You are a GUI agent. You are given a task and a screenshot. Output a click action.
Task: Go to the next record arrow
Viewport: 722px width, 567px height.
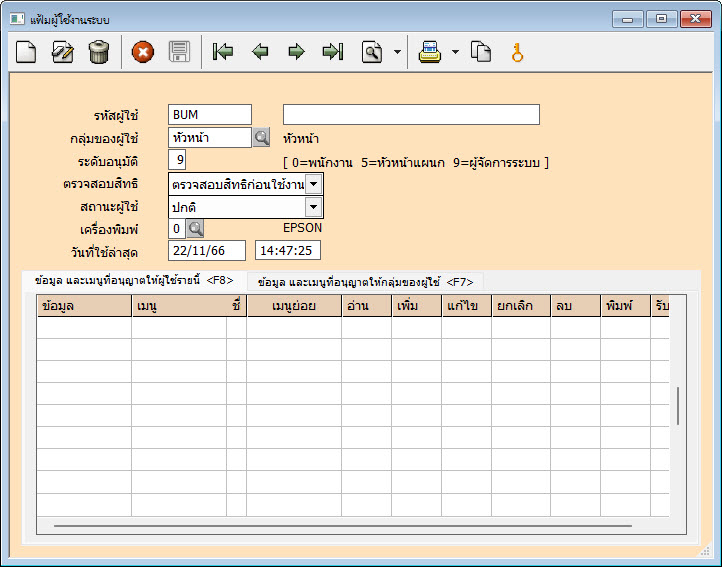[296, 52]
